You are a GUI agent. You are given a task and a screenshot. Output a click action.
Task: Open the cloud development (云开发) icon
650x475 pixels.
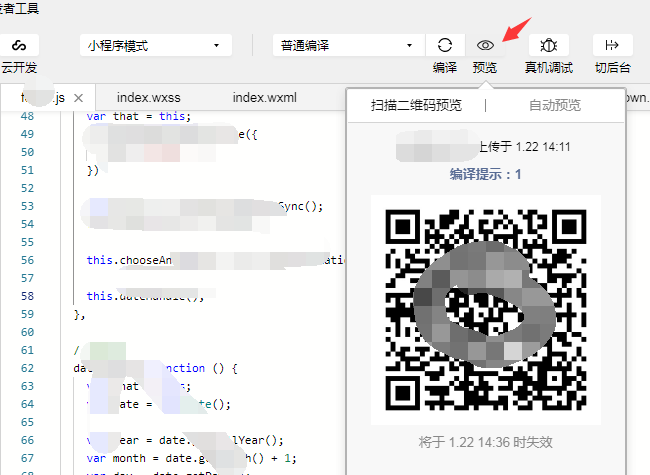(x=19, y=45)
